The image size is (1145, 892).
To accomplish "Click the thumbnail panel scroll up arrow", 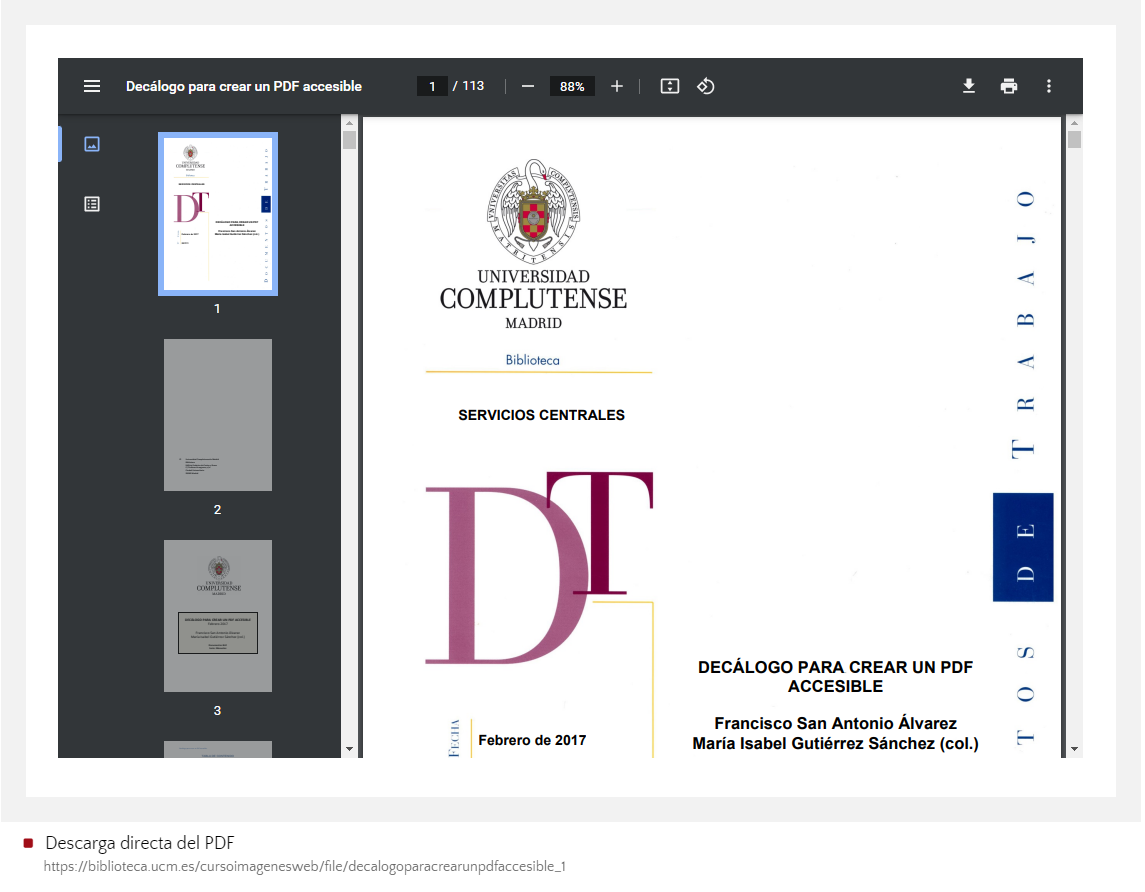I will pos(349,123).
